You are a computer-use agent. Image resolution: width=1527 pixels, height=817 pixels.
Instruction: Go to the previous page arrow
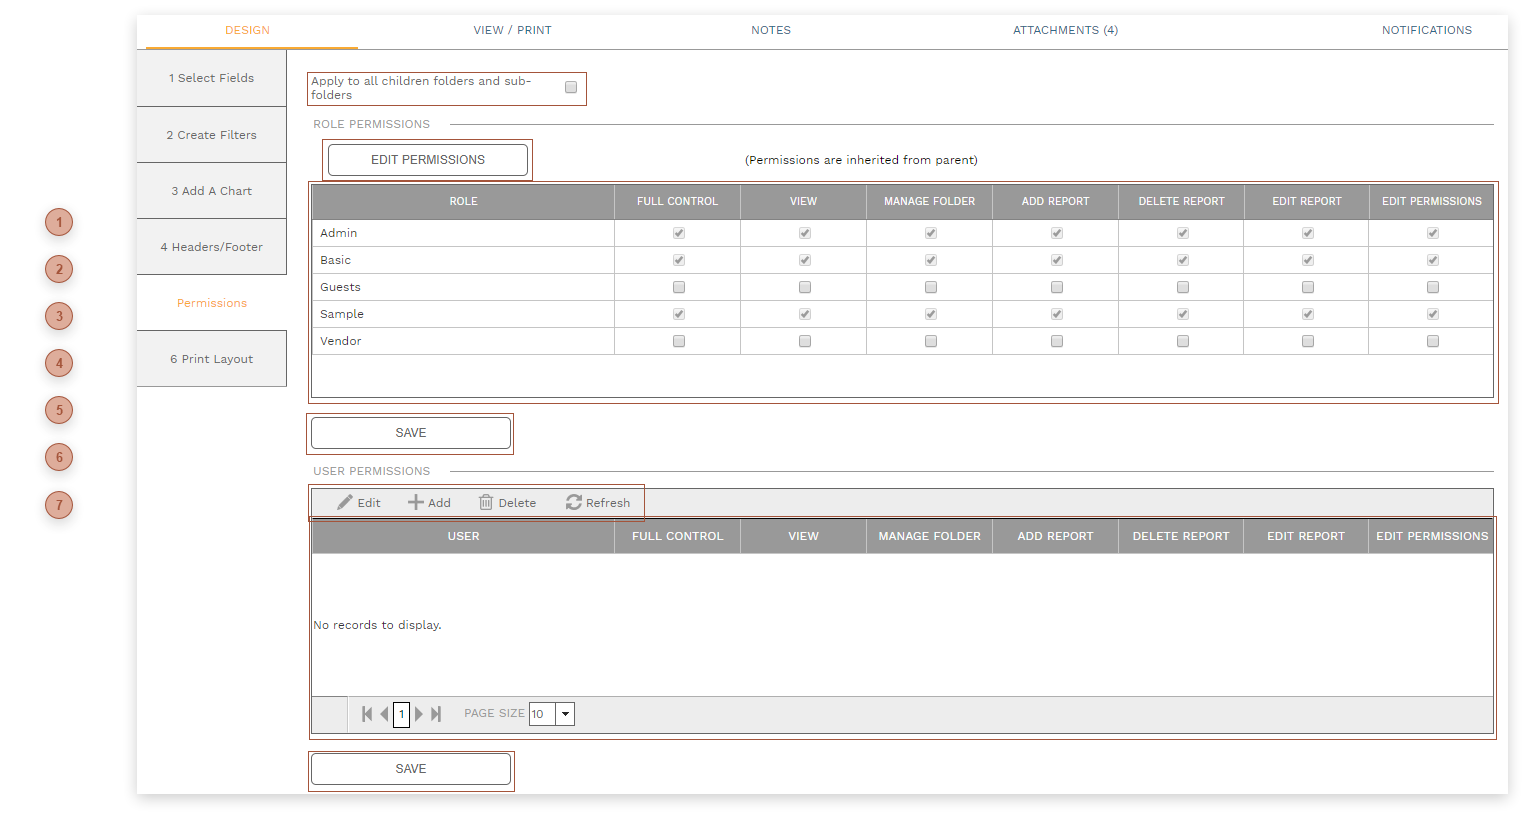[x=384, y=714]
